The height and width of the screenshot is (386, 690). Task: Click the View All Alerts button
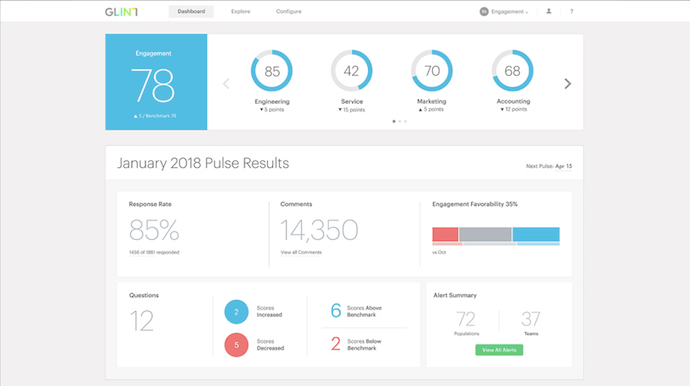[x=499, y=350]
